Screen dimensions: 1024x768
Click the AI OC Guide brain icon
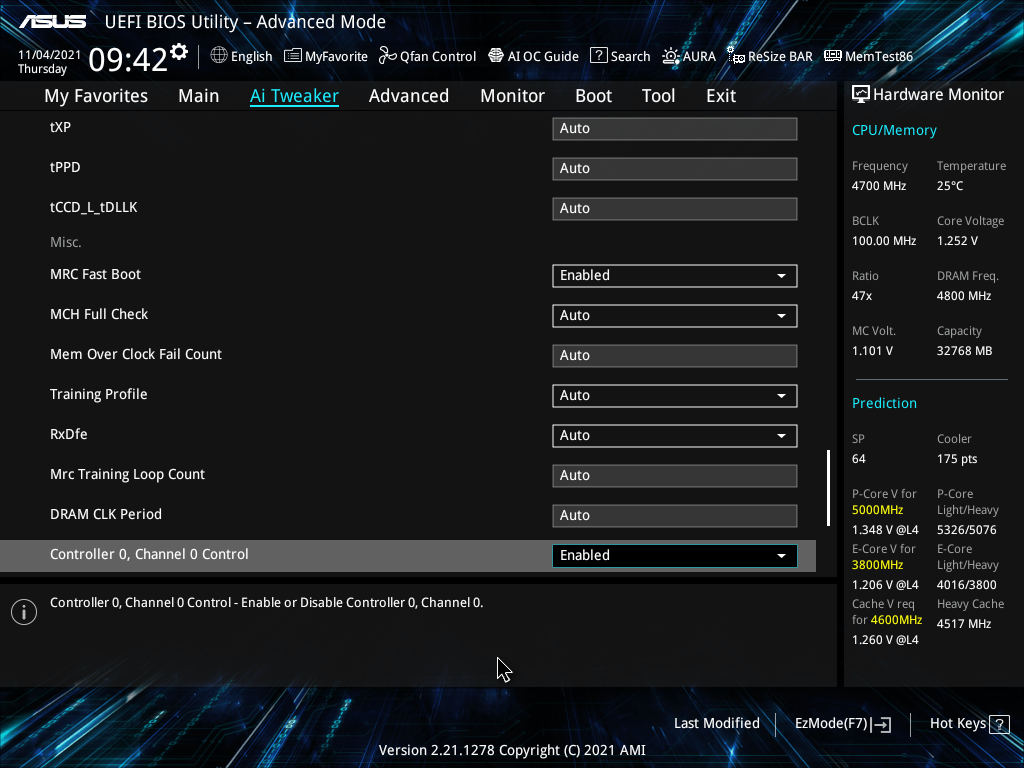coord(496,56)
